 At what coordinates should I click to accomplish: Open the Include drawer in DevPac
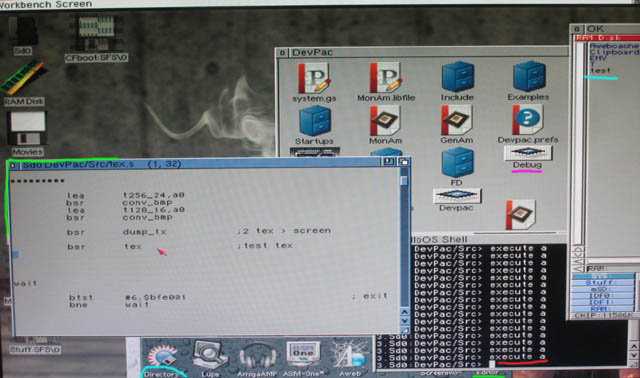tap(457, 81)
